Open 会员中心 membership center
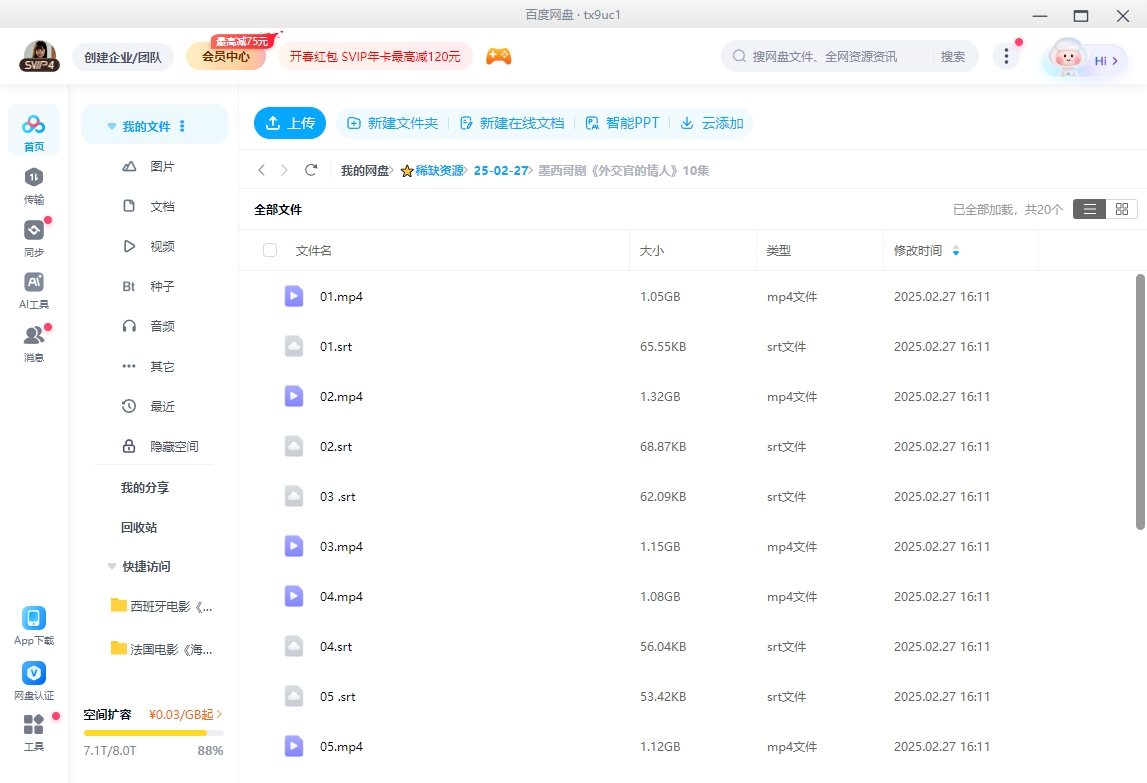 tap(228, 56)
